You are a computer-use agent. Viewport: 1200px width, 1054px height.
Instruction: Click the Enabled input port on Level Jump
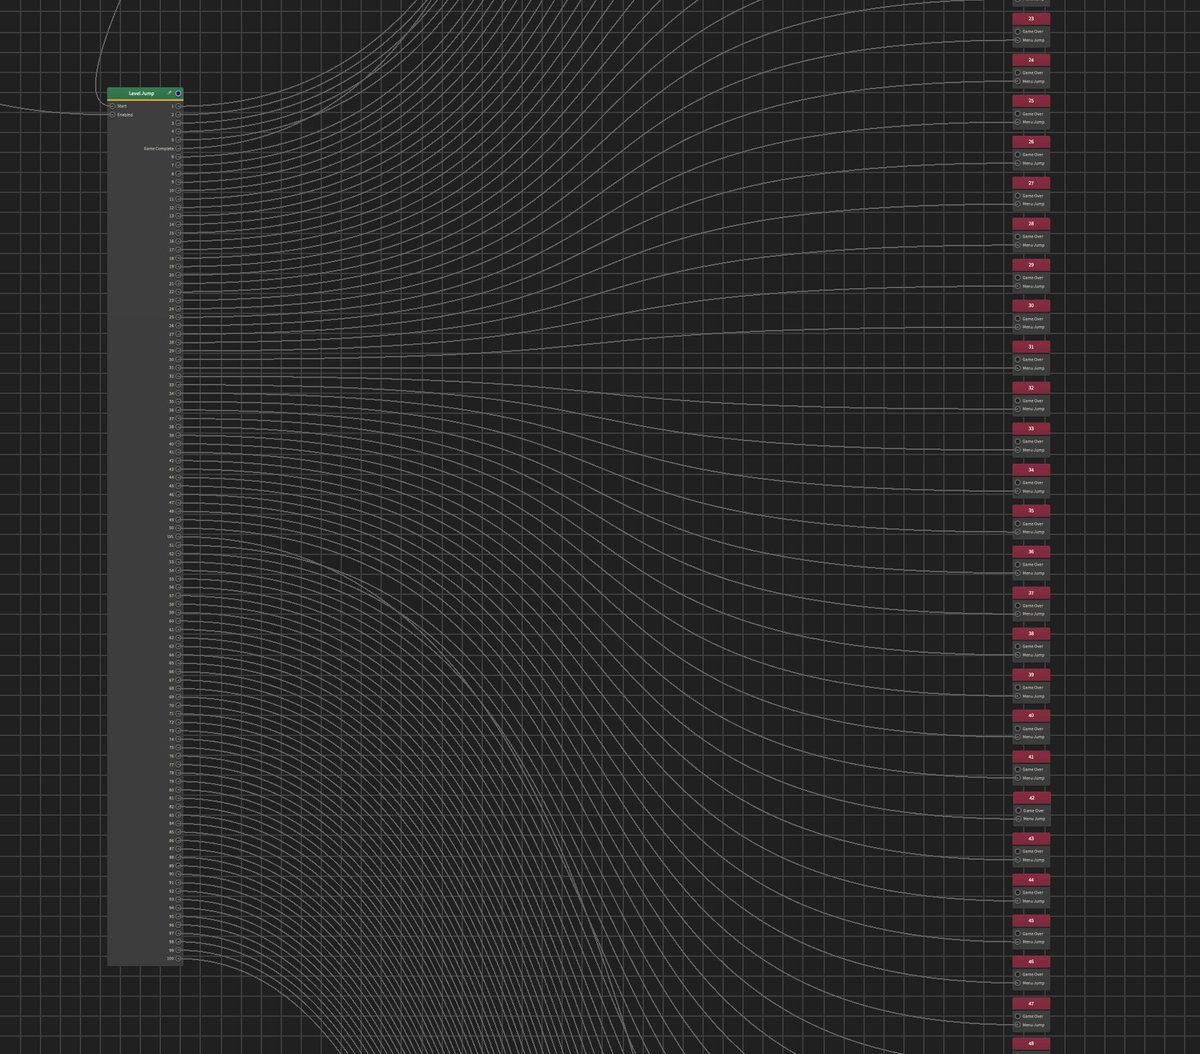[x=112, y=115]
